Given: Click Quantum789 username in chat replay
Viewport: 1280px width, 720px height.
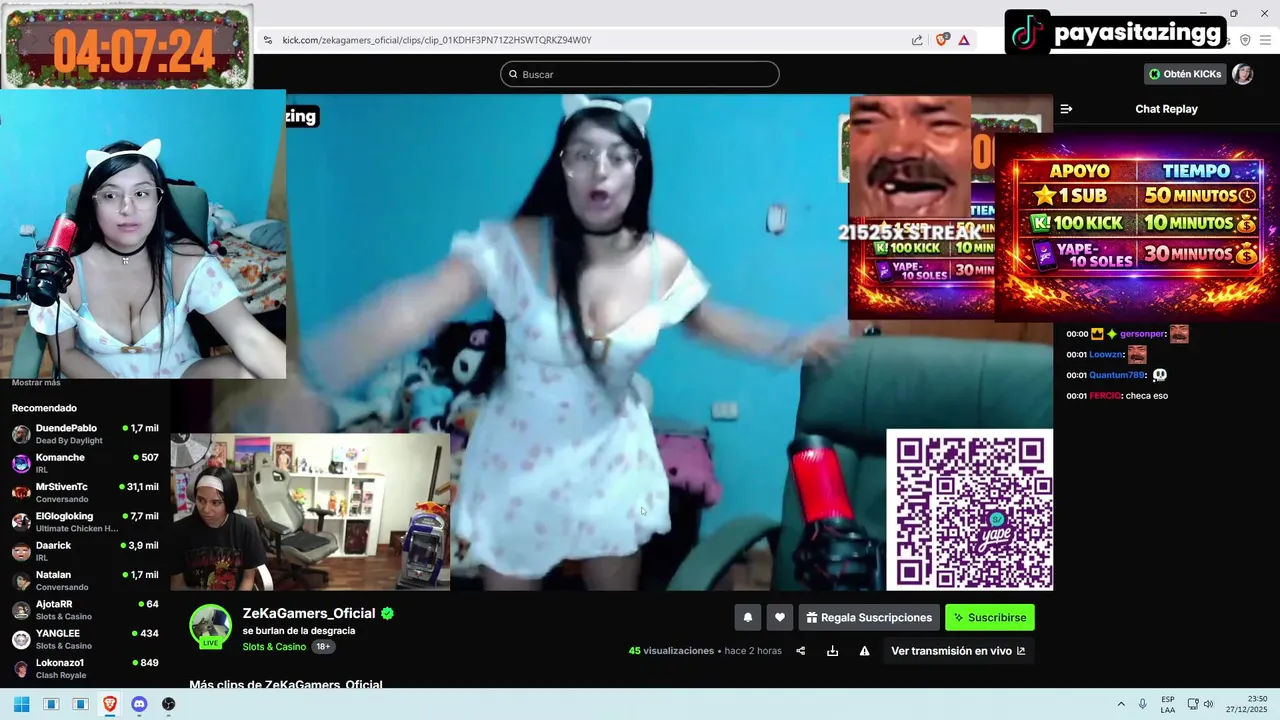Looking at the screenshot, I should [1117, 375].
